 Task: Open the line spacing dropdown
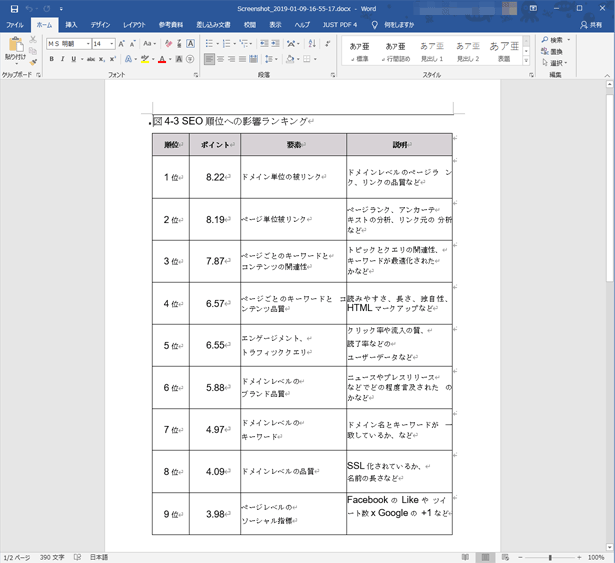click(271, 59)
